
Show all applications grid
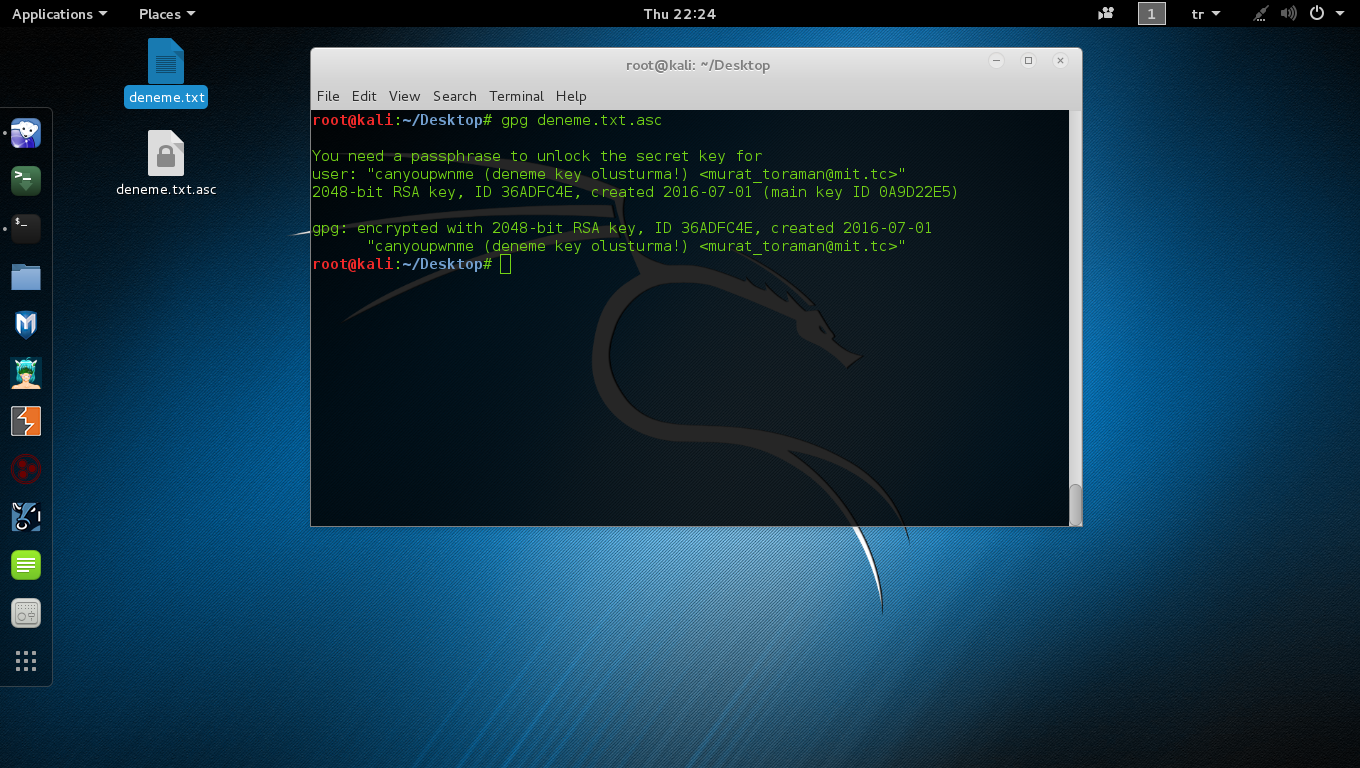click(x=26, y=661)
